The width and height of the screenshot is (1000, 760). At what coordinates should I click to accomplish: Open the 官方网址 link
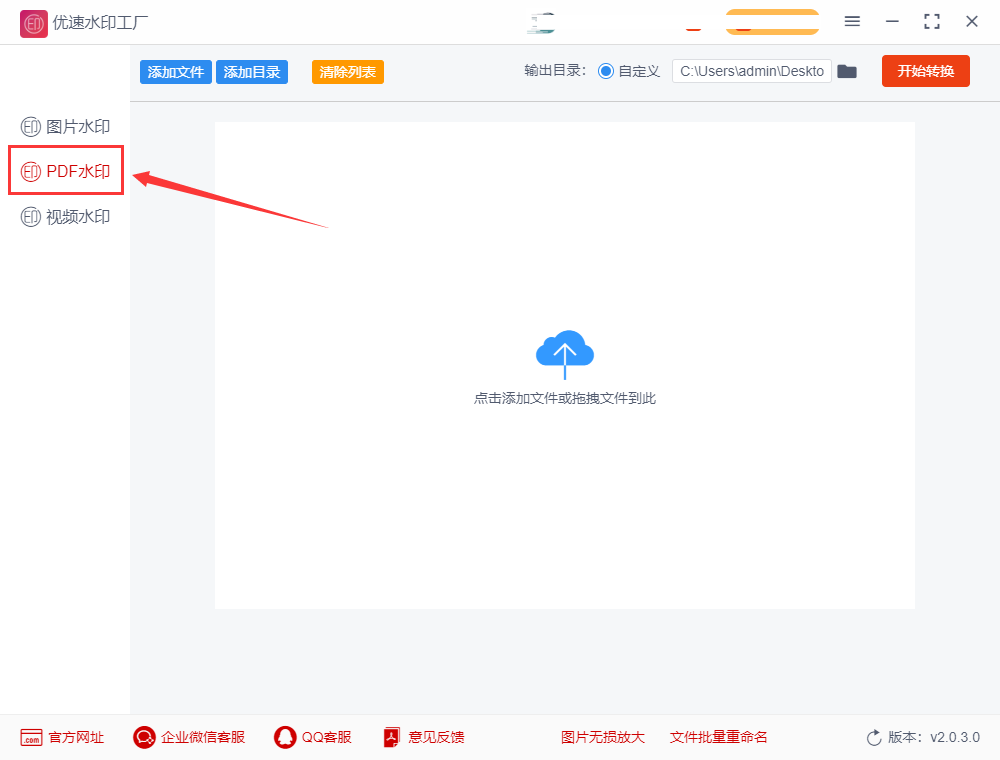[x=62, y=738]
